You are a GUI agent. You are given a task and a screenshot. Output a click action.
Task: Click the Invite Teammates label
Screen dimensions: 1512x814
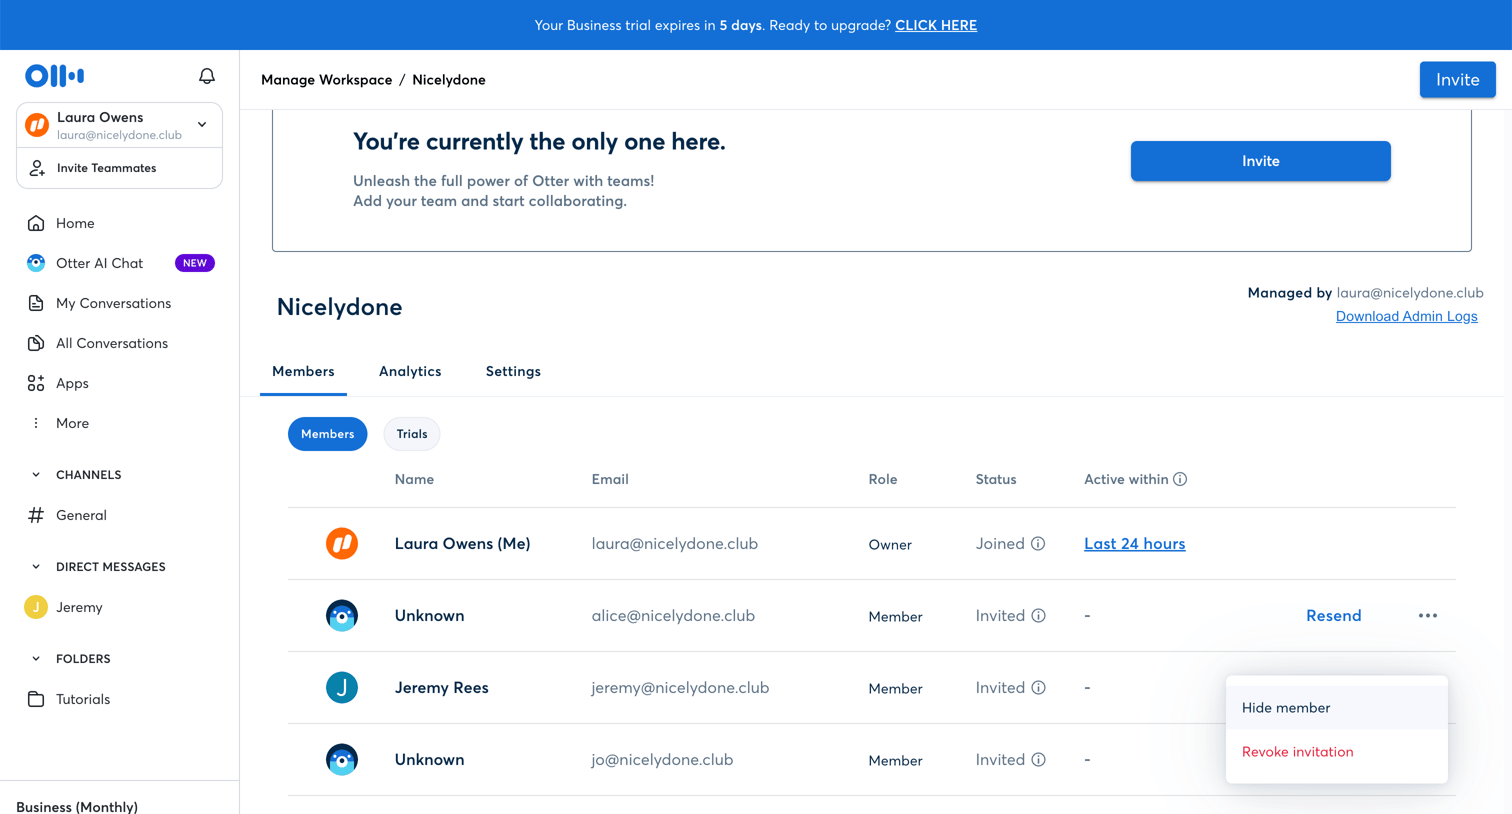tap(106, 168)
